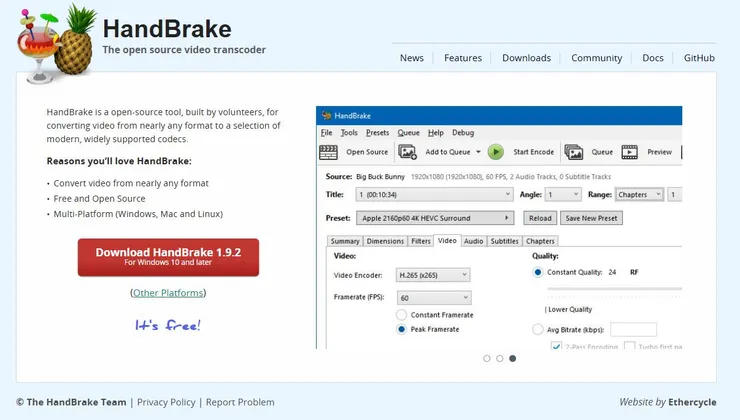
Task: Select the Constant Framerate radio button
Action: tap(402, 315)
